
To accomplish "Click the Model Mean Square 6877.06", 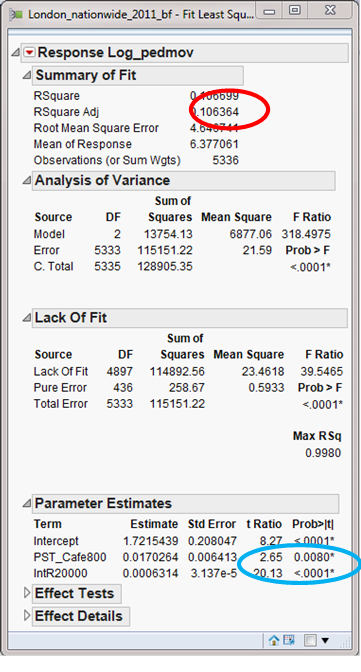I will (252, 234).
